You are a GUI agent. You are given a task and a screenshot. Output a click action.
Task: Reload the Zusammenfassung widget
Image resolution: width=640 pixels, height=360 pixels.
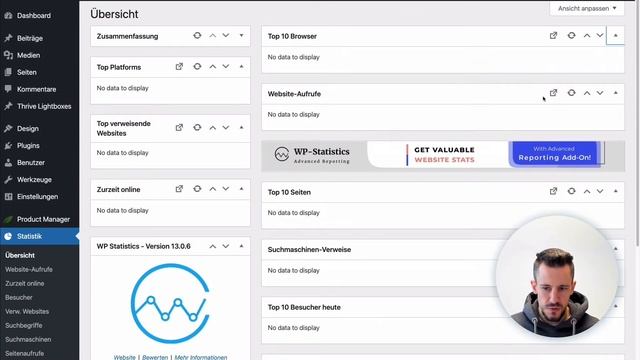(197, 36)
